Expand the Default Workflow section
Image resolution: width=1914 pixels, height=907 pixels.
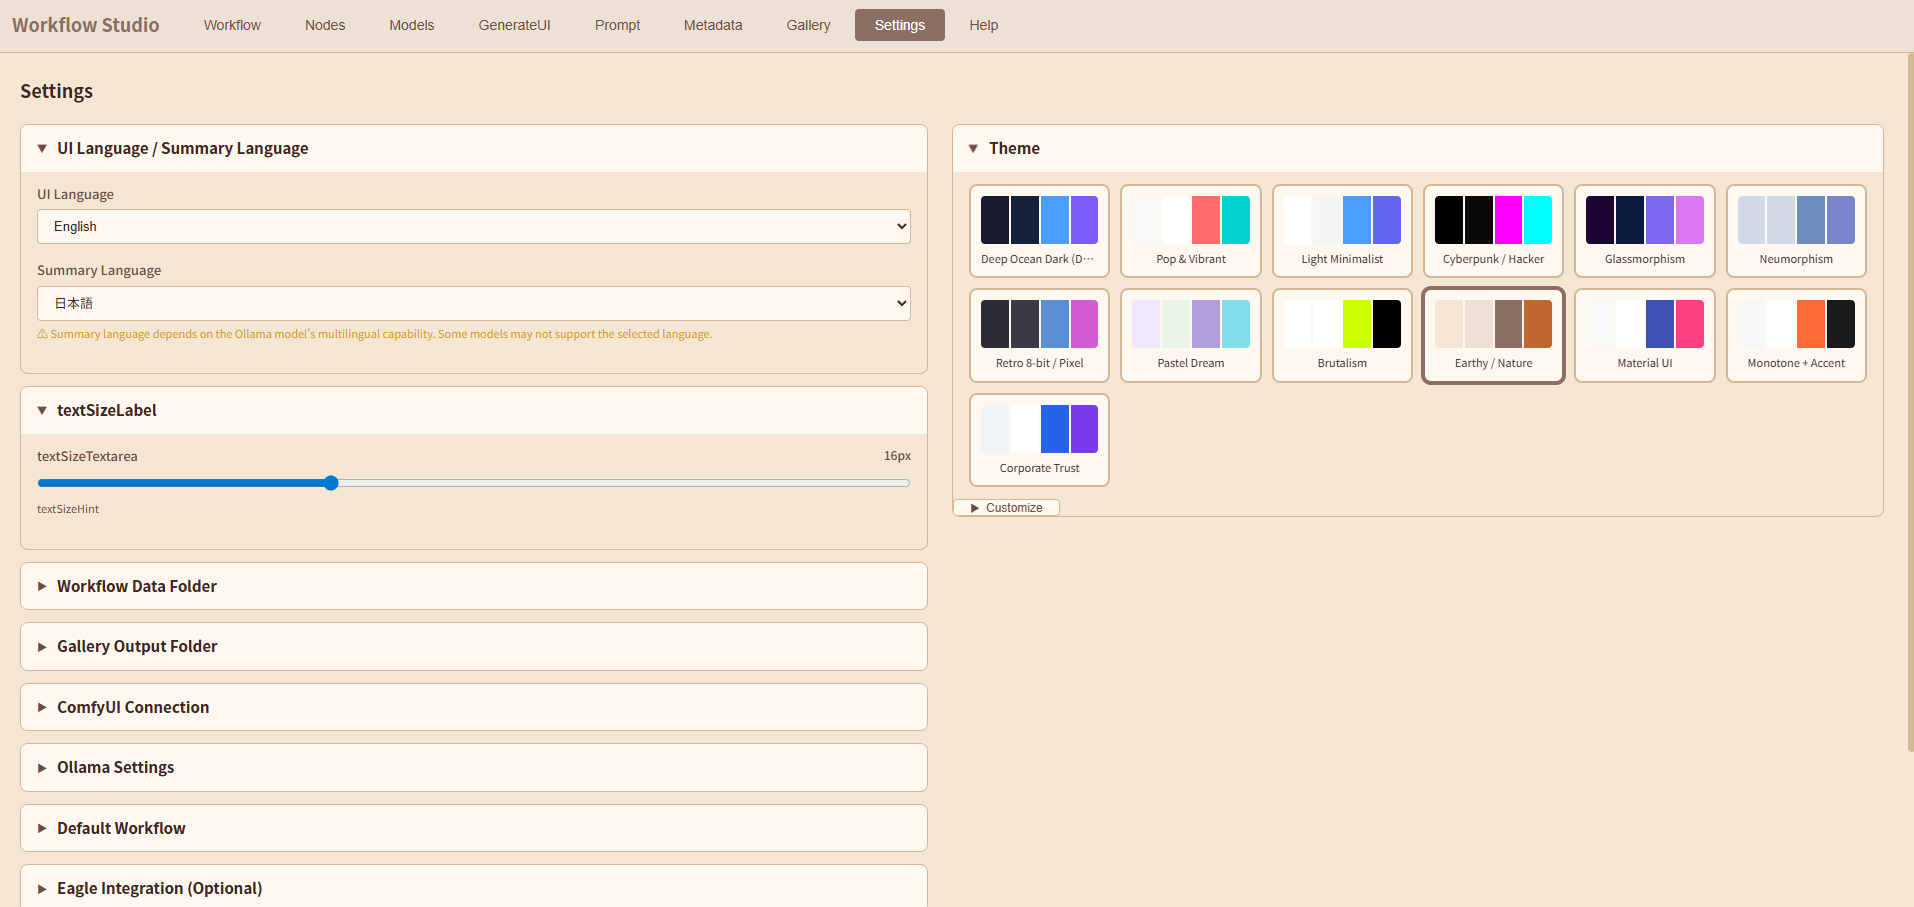(474, 828)
